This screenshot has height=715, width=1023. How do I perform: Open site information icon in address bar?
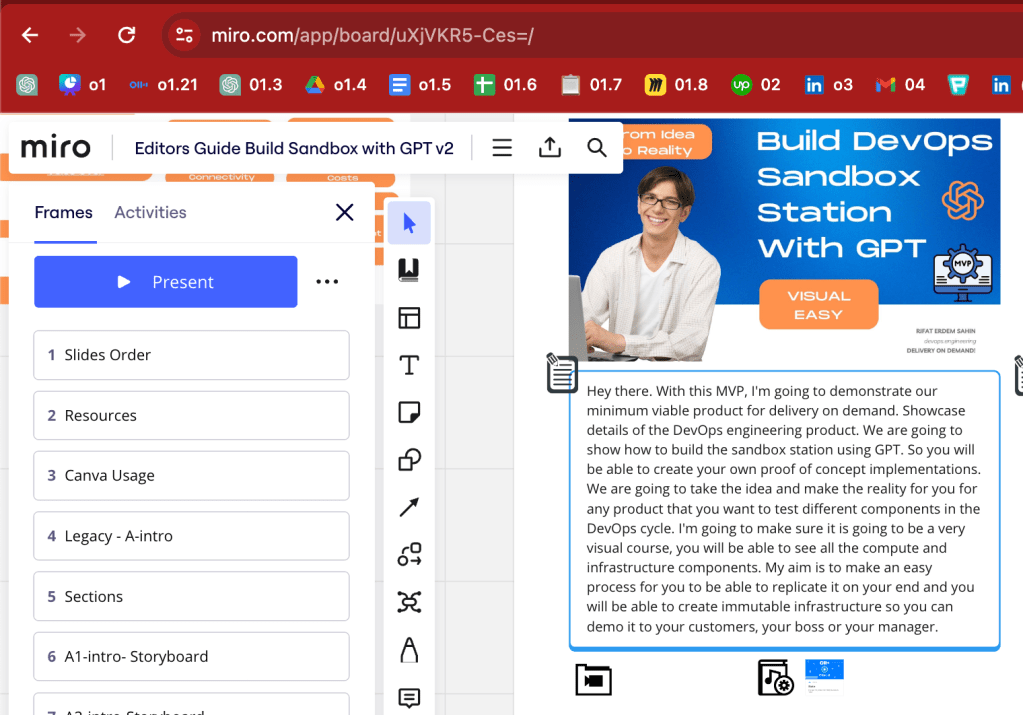pos(184,35)
